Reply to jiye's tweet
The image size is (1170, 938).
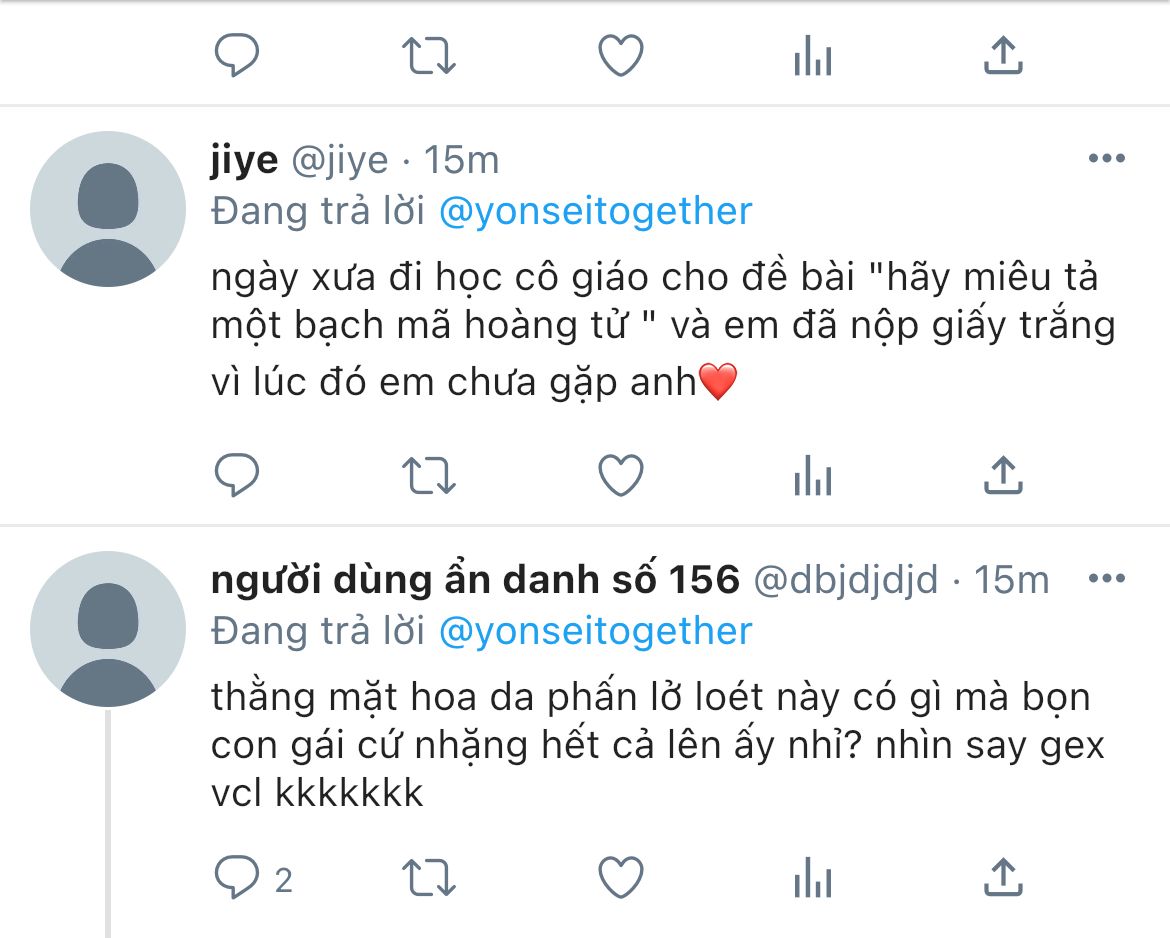coord(237,475)
